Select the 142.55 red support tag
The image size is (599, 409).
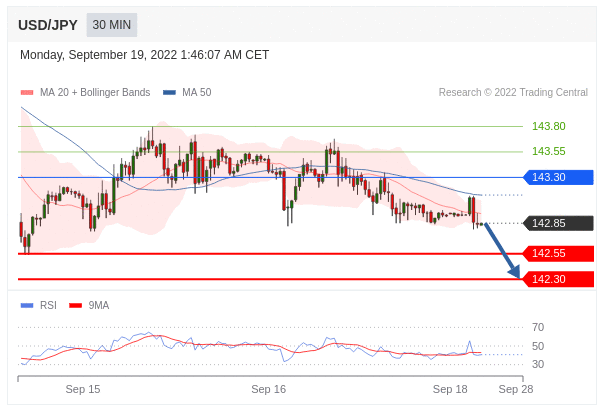[x=558, y=253]
